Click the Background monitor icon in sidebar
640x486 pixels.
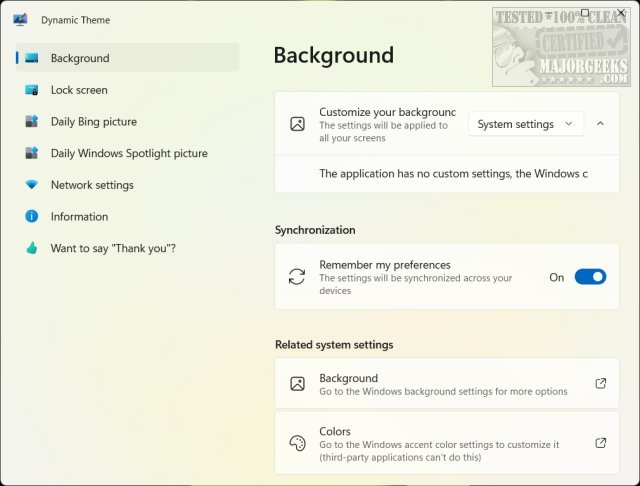(x=32, y=58)
